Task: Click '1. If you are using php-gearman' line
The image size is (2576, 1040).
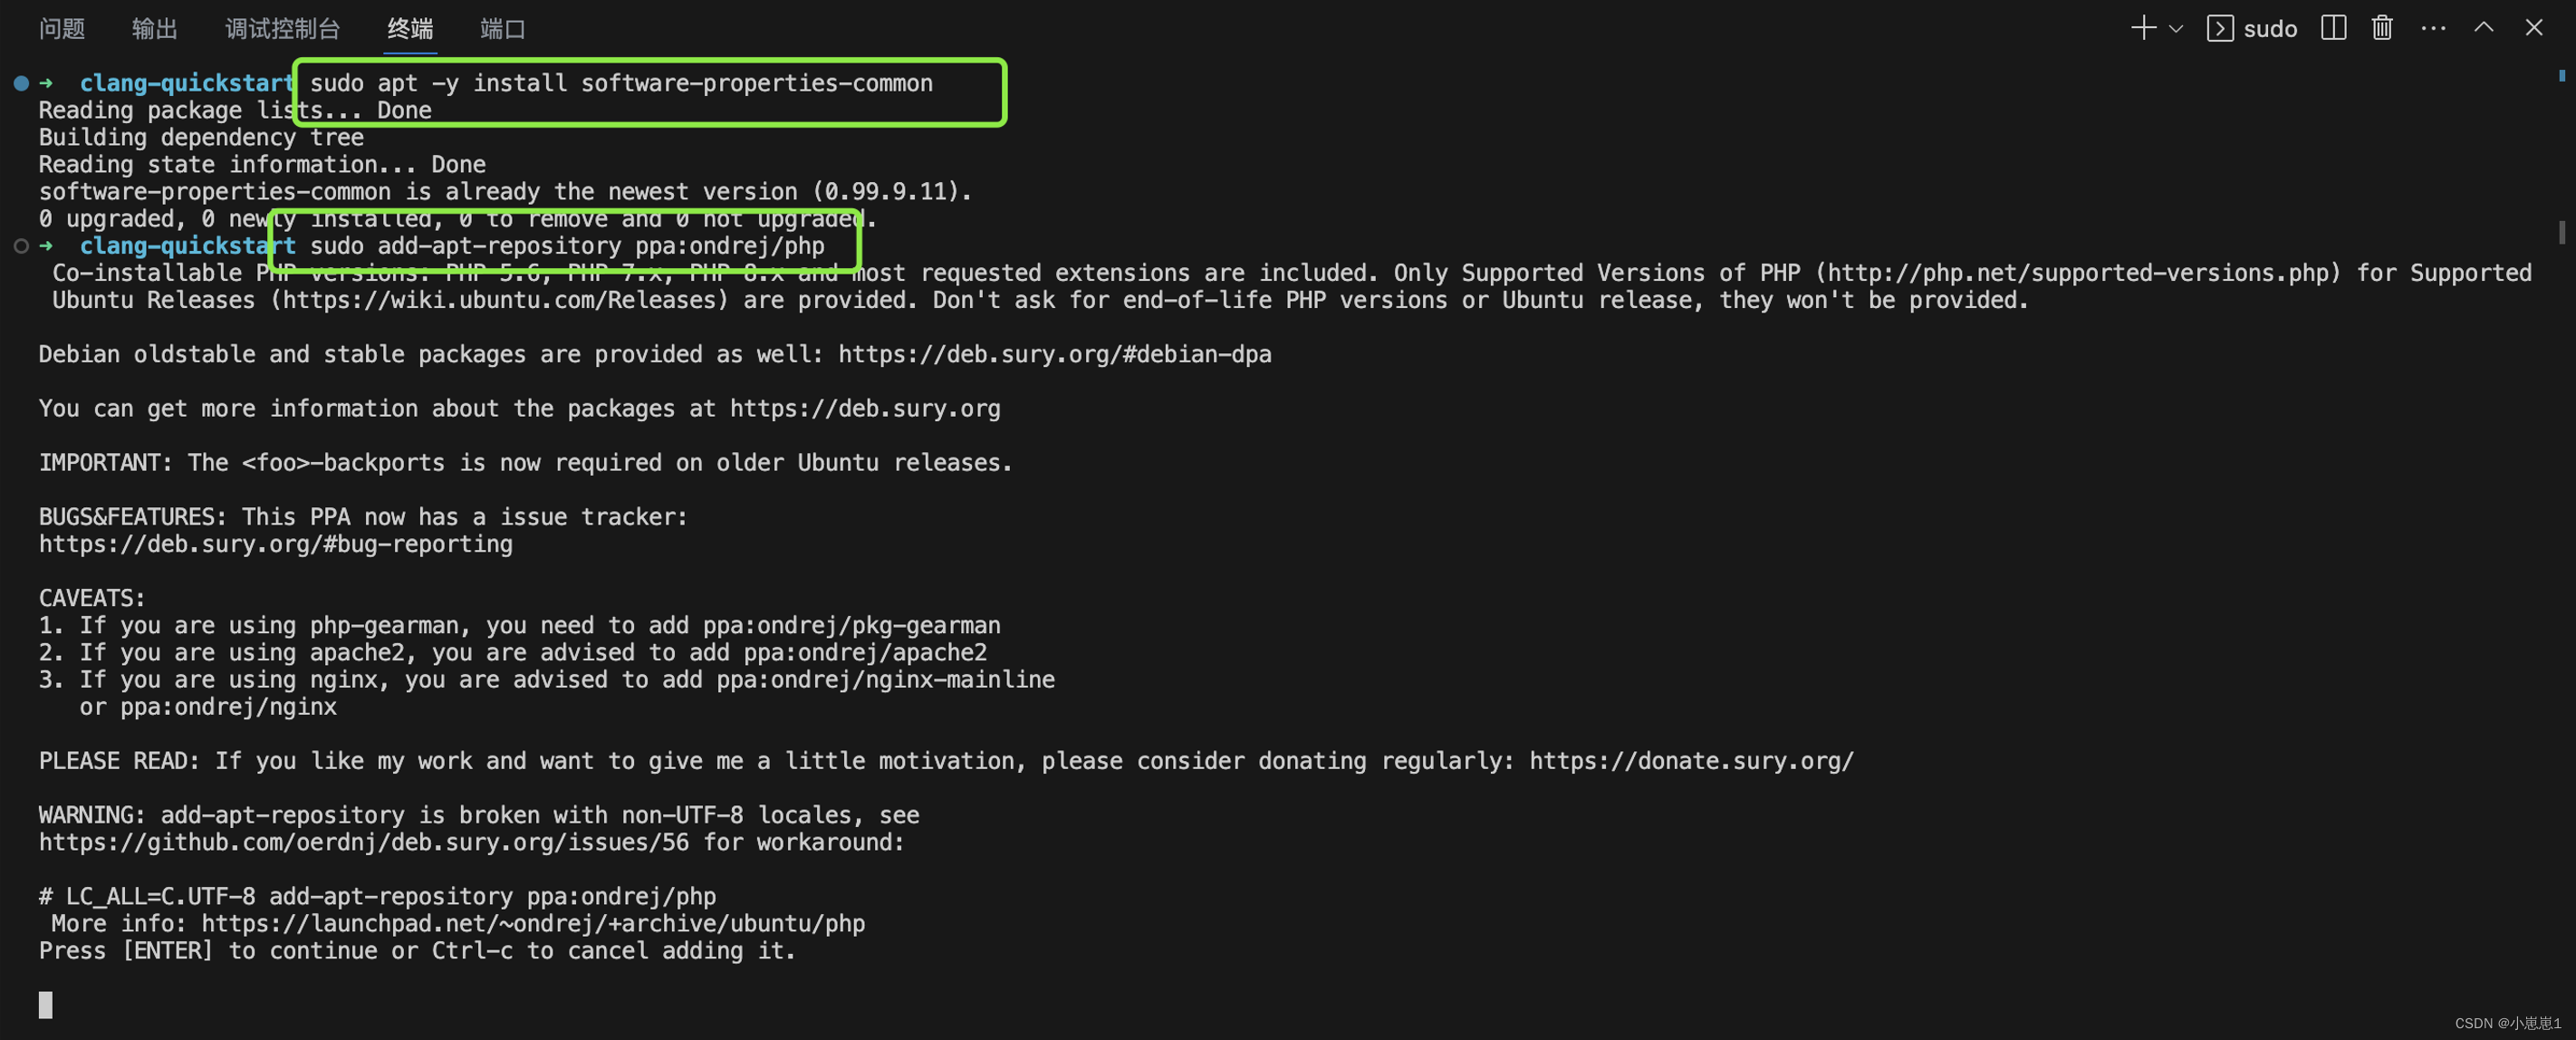Action: [520, 626]
